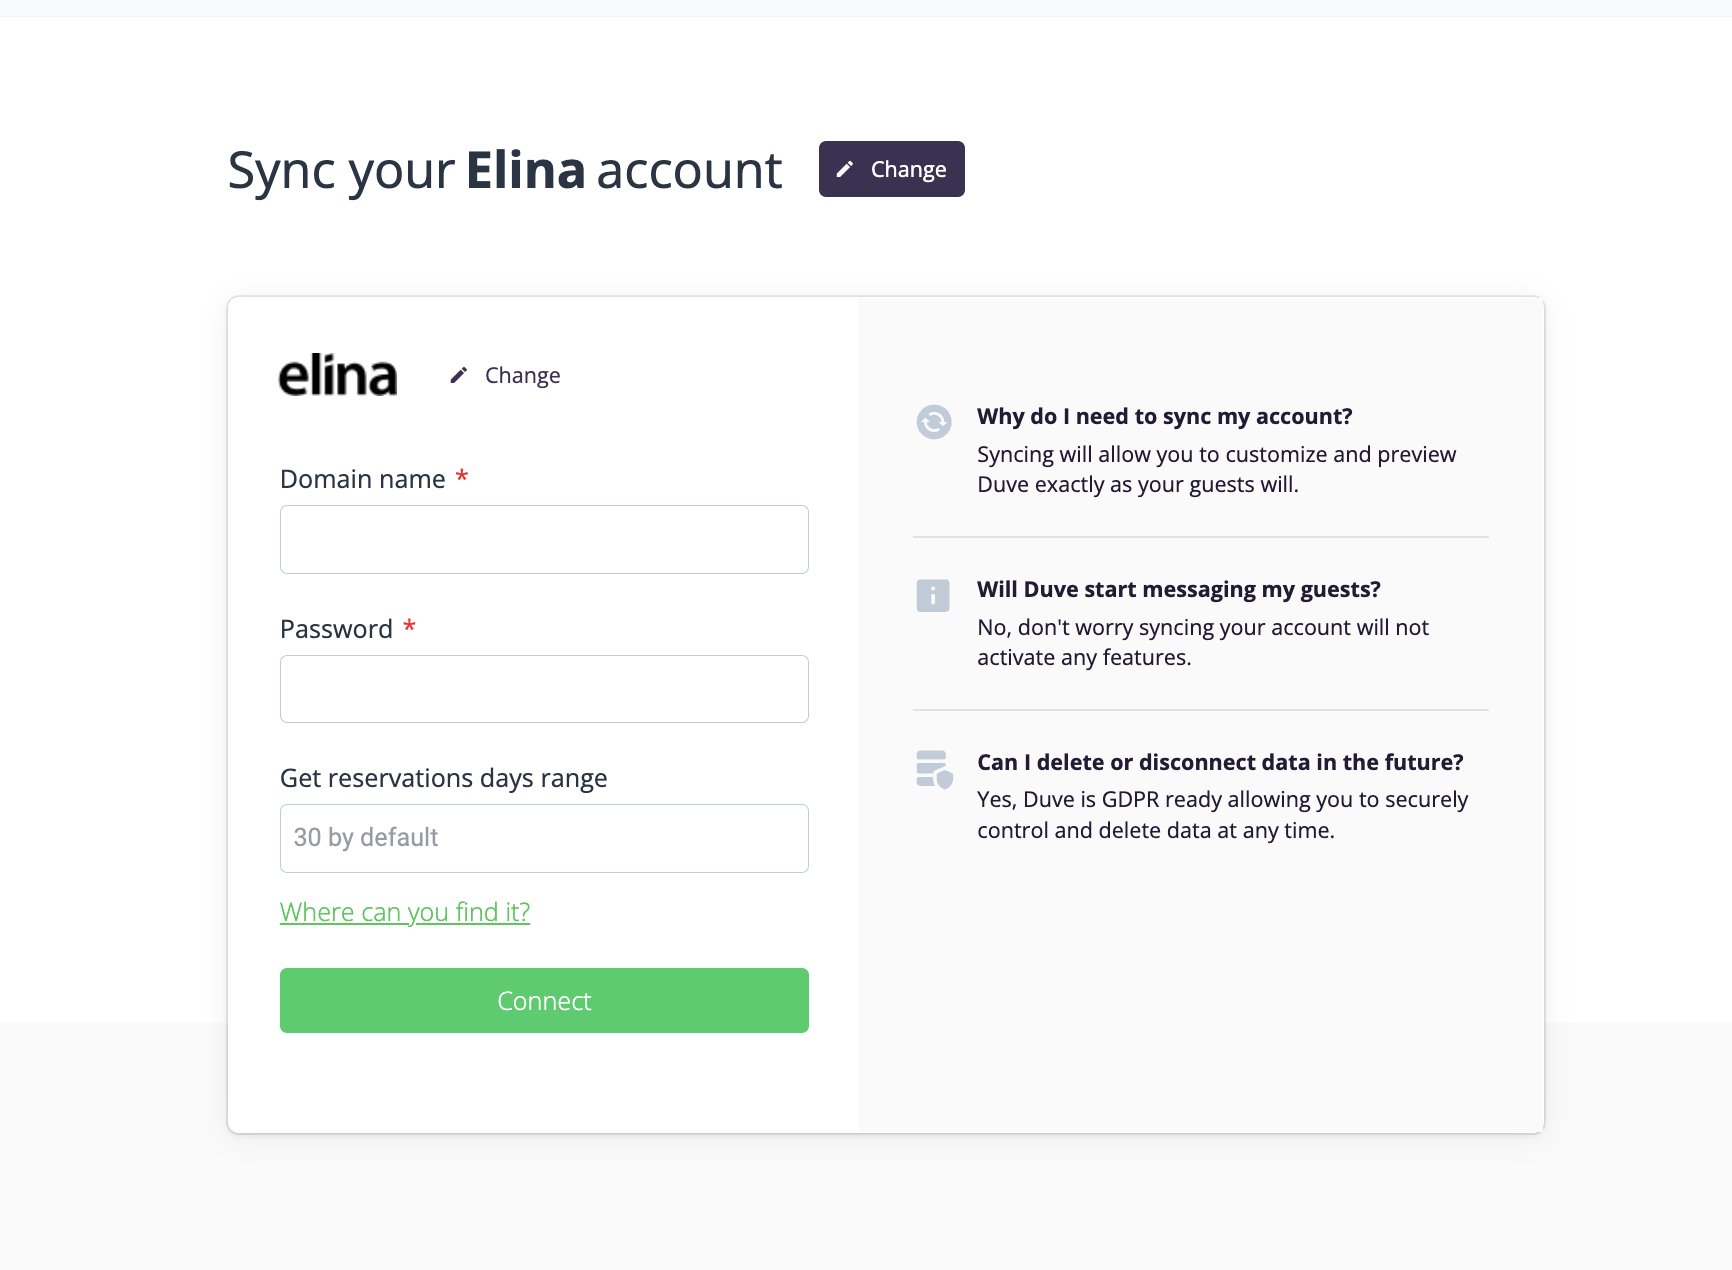Click 'Can I delete or disconnect data' heading
This screenshot has width=1732, height=1270.
pyautogui.click(x=1220, y=762)
